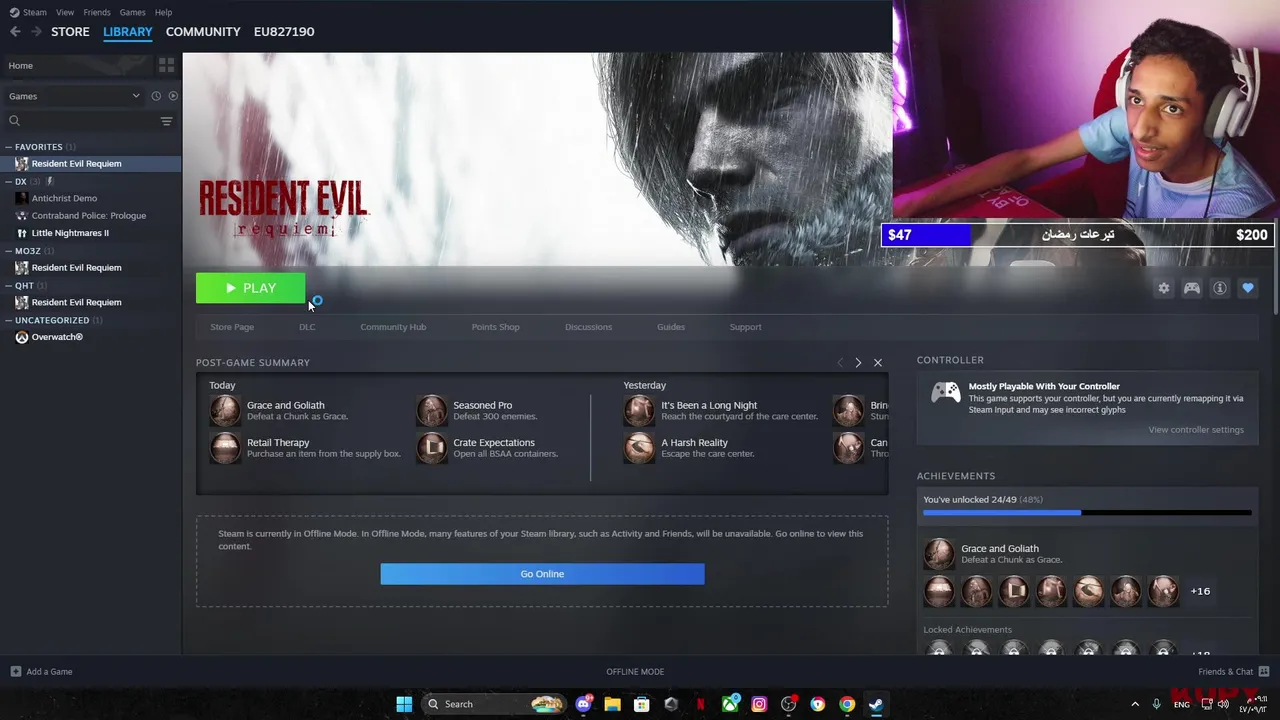Switch to the COMMUNITY tab
This screenshot has width=1280, height=720.
pos(203,31)
